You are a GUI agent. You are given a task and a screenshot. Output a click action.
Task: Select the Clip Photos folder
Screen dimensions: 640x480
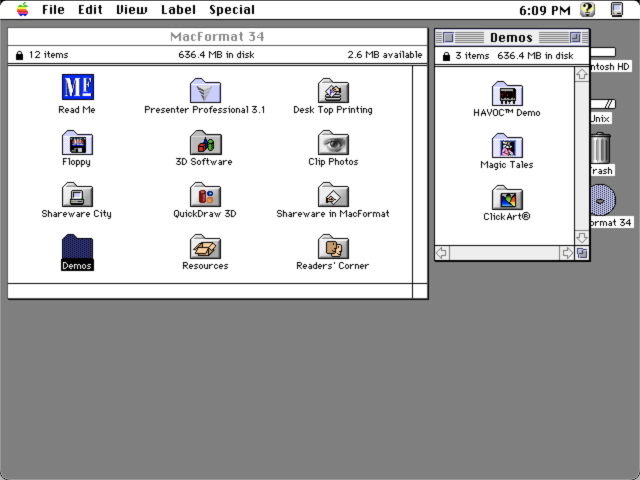click(333, 142)
